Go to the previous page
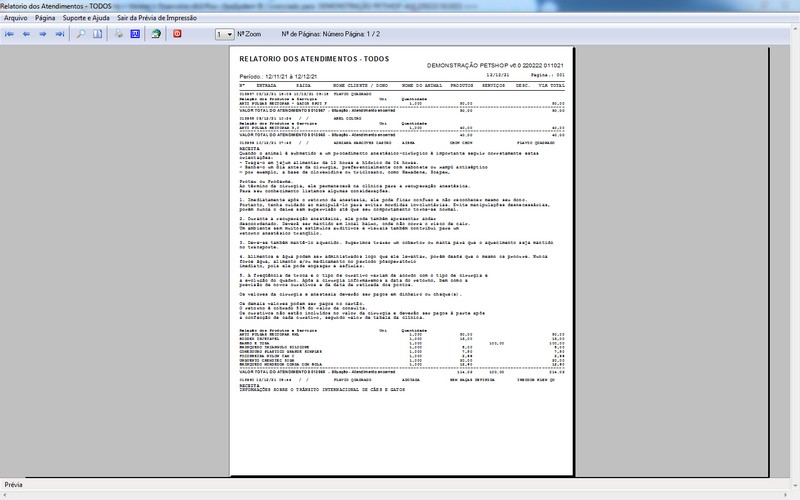Image resolution: width=800 pixels, height=500 pixels. (27, 34)
